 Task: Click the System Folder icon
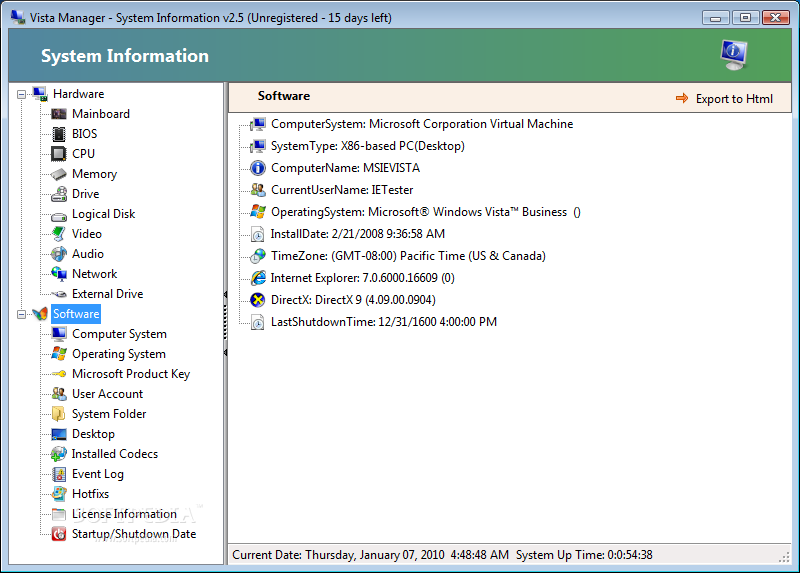tap(59, 414)
